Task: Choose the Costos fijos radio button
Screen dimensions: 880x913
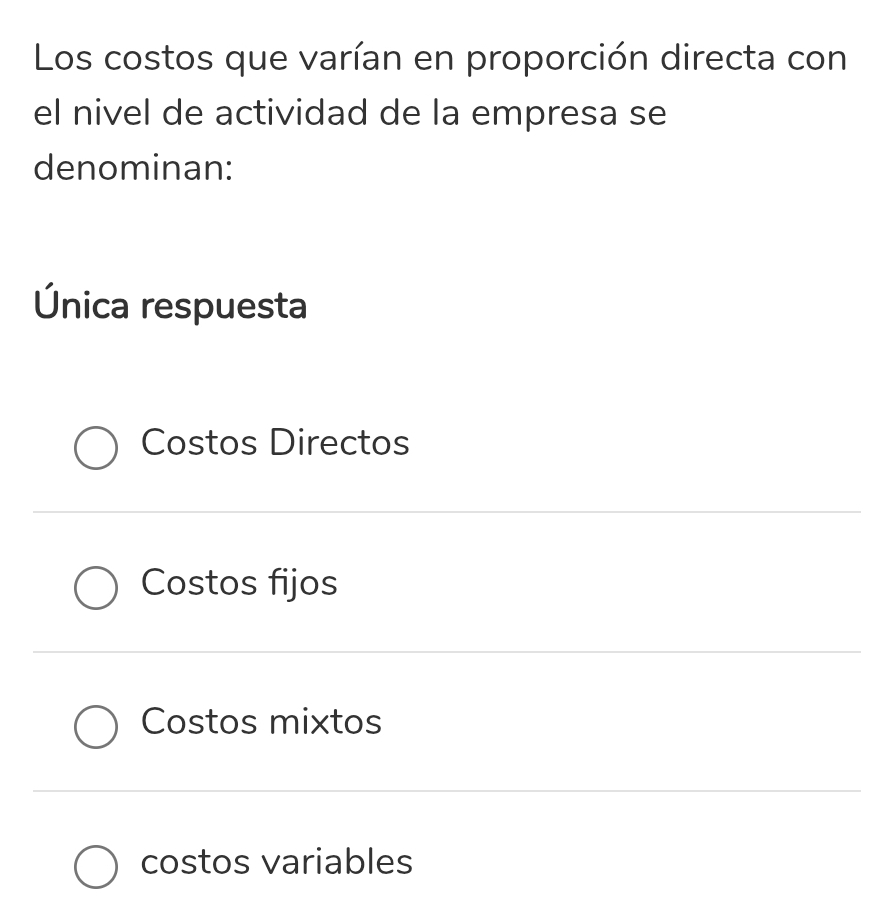Action: (x=96, y=589)
